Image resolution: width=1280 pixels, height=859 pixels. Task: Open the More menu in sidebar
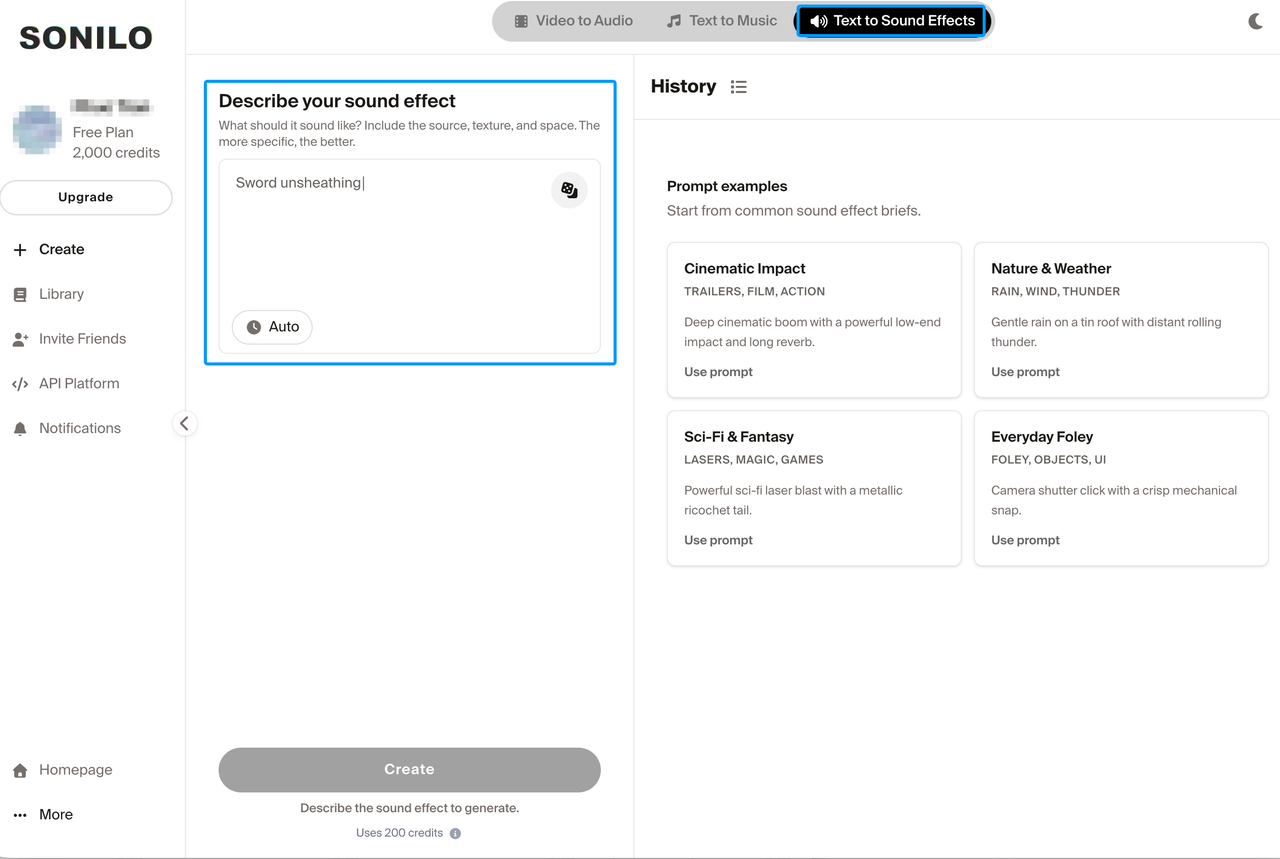pos(42,815)
